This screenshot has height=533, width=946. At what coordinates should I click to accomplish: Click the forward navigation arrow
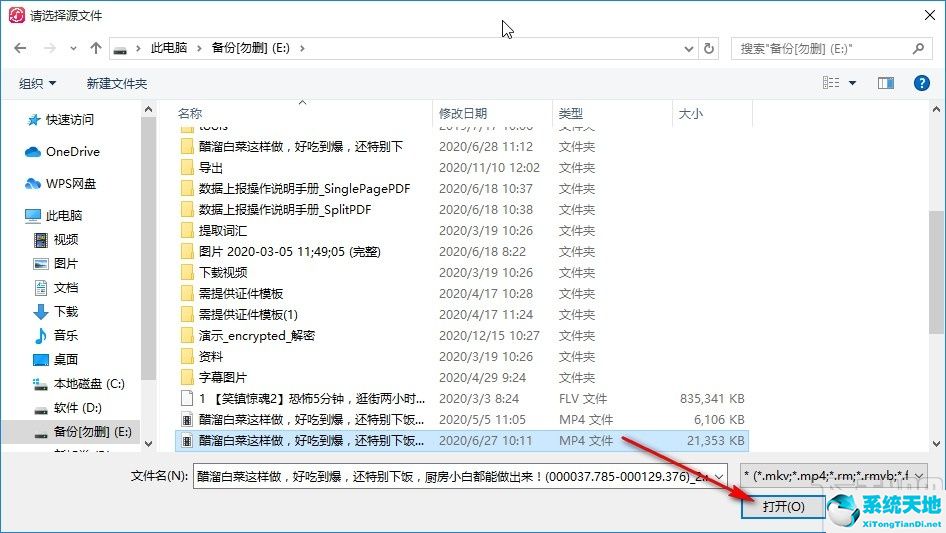click(49, 48)
